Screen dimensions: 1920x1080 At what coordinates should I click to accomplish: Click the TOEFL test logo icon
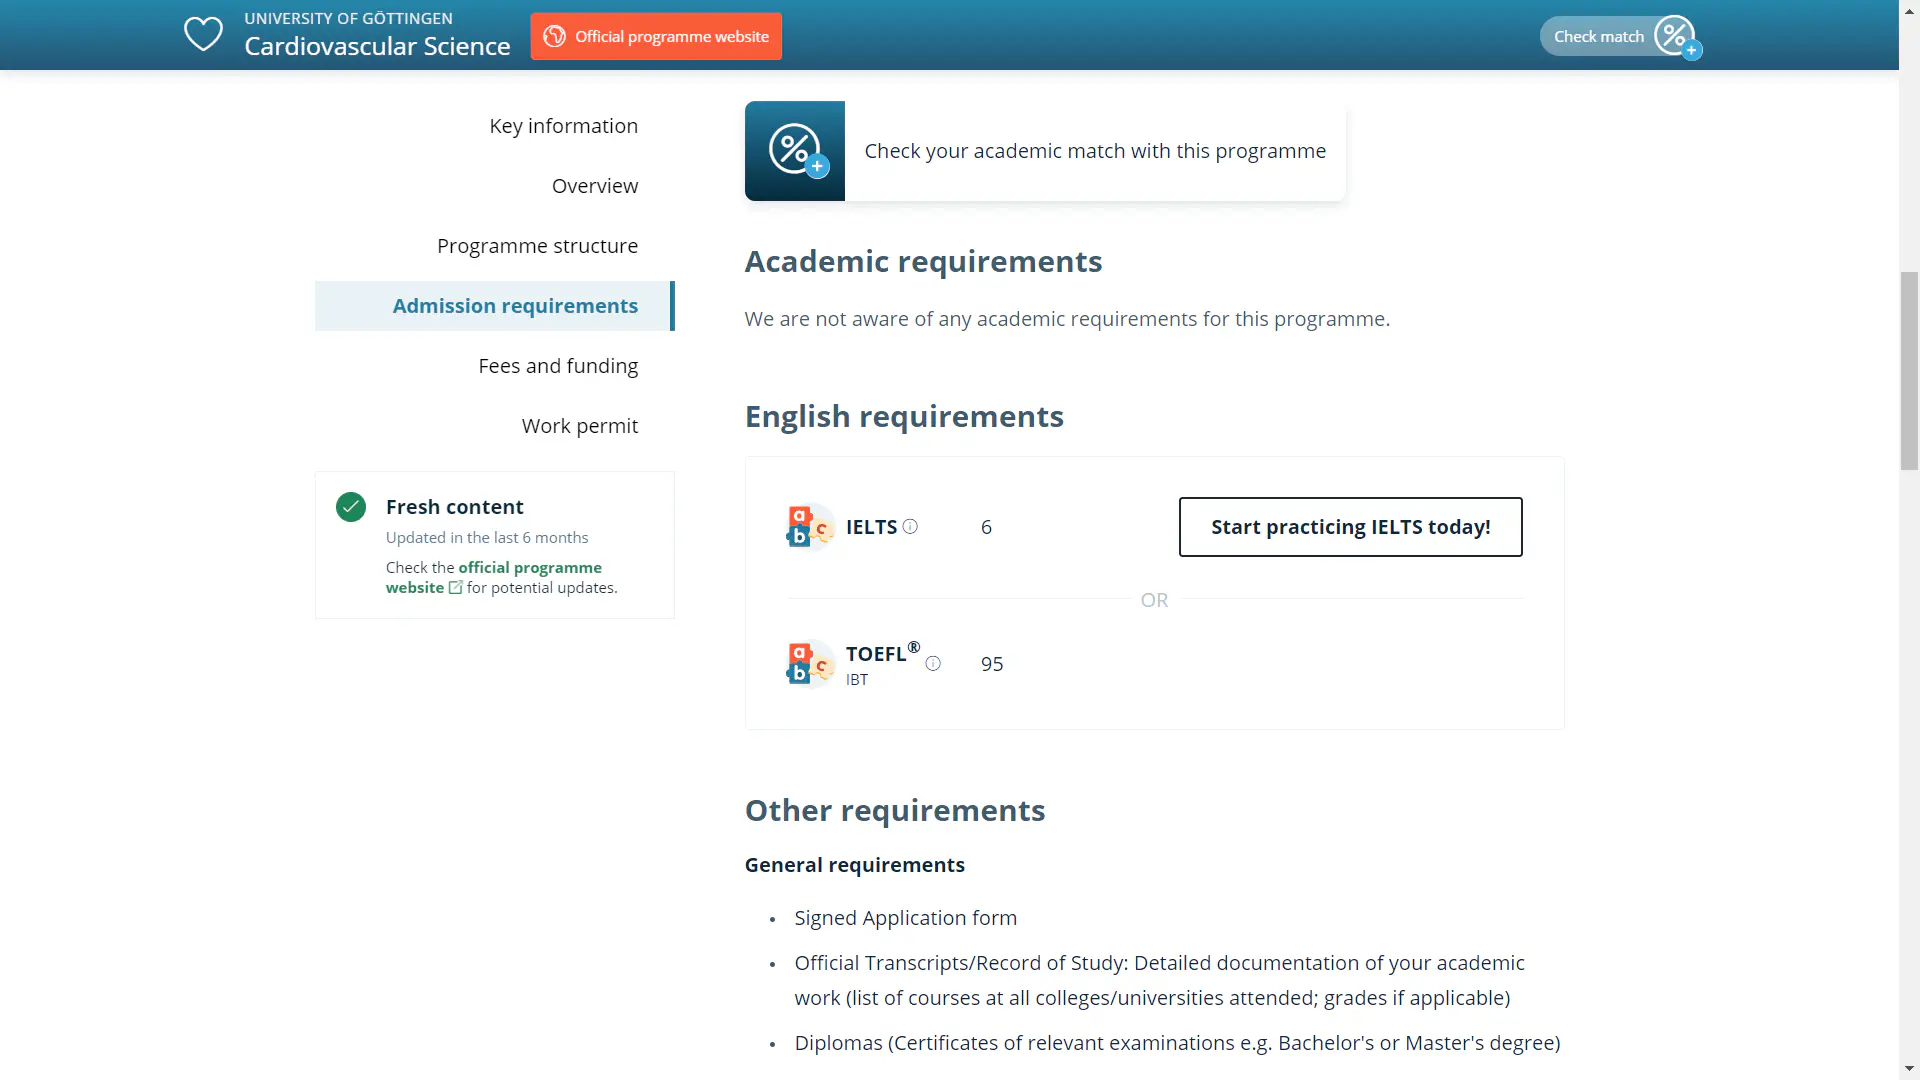pos(809,663)
